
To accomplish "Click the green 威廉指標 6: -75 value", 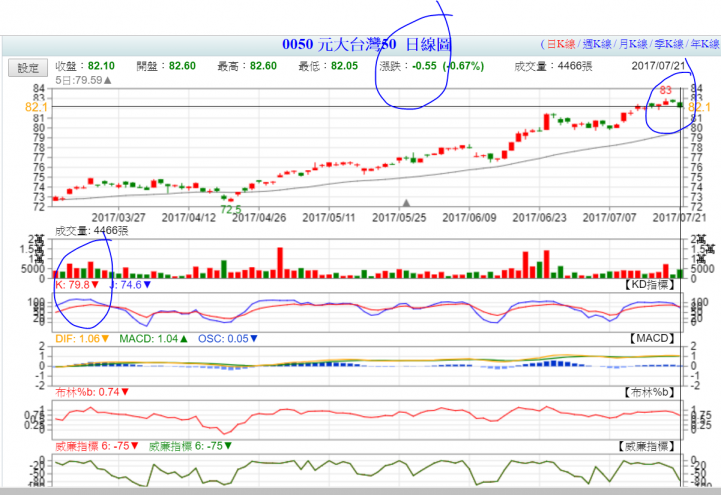I will [190, 446].
